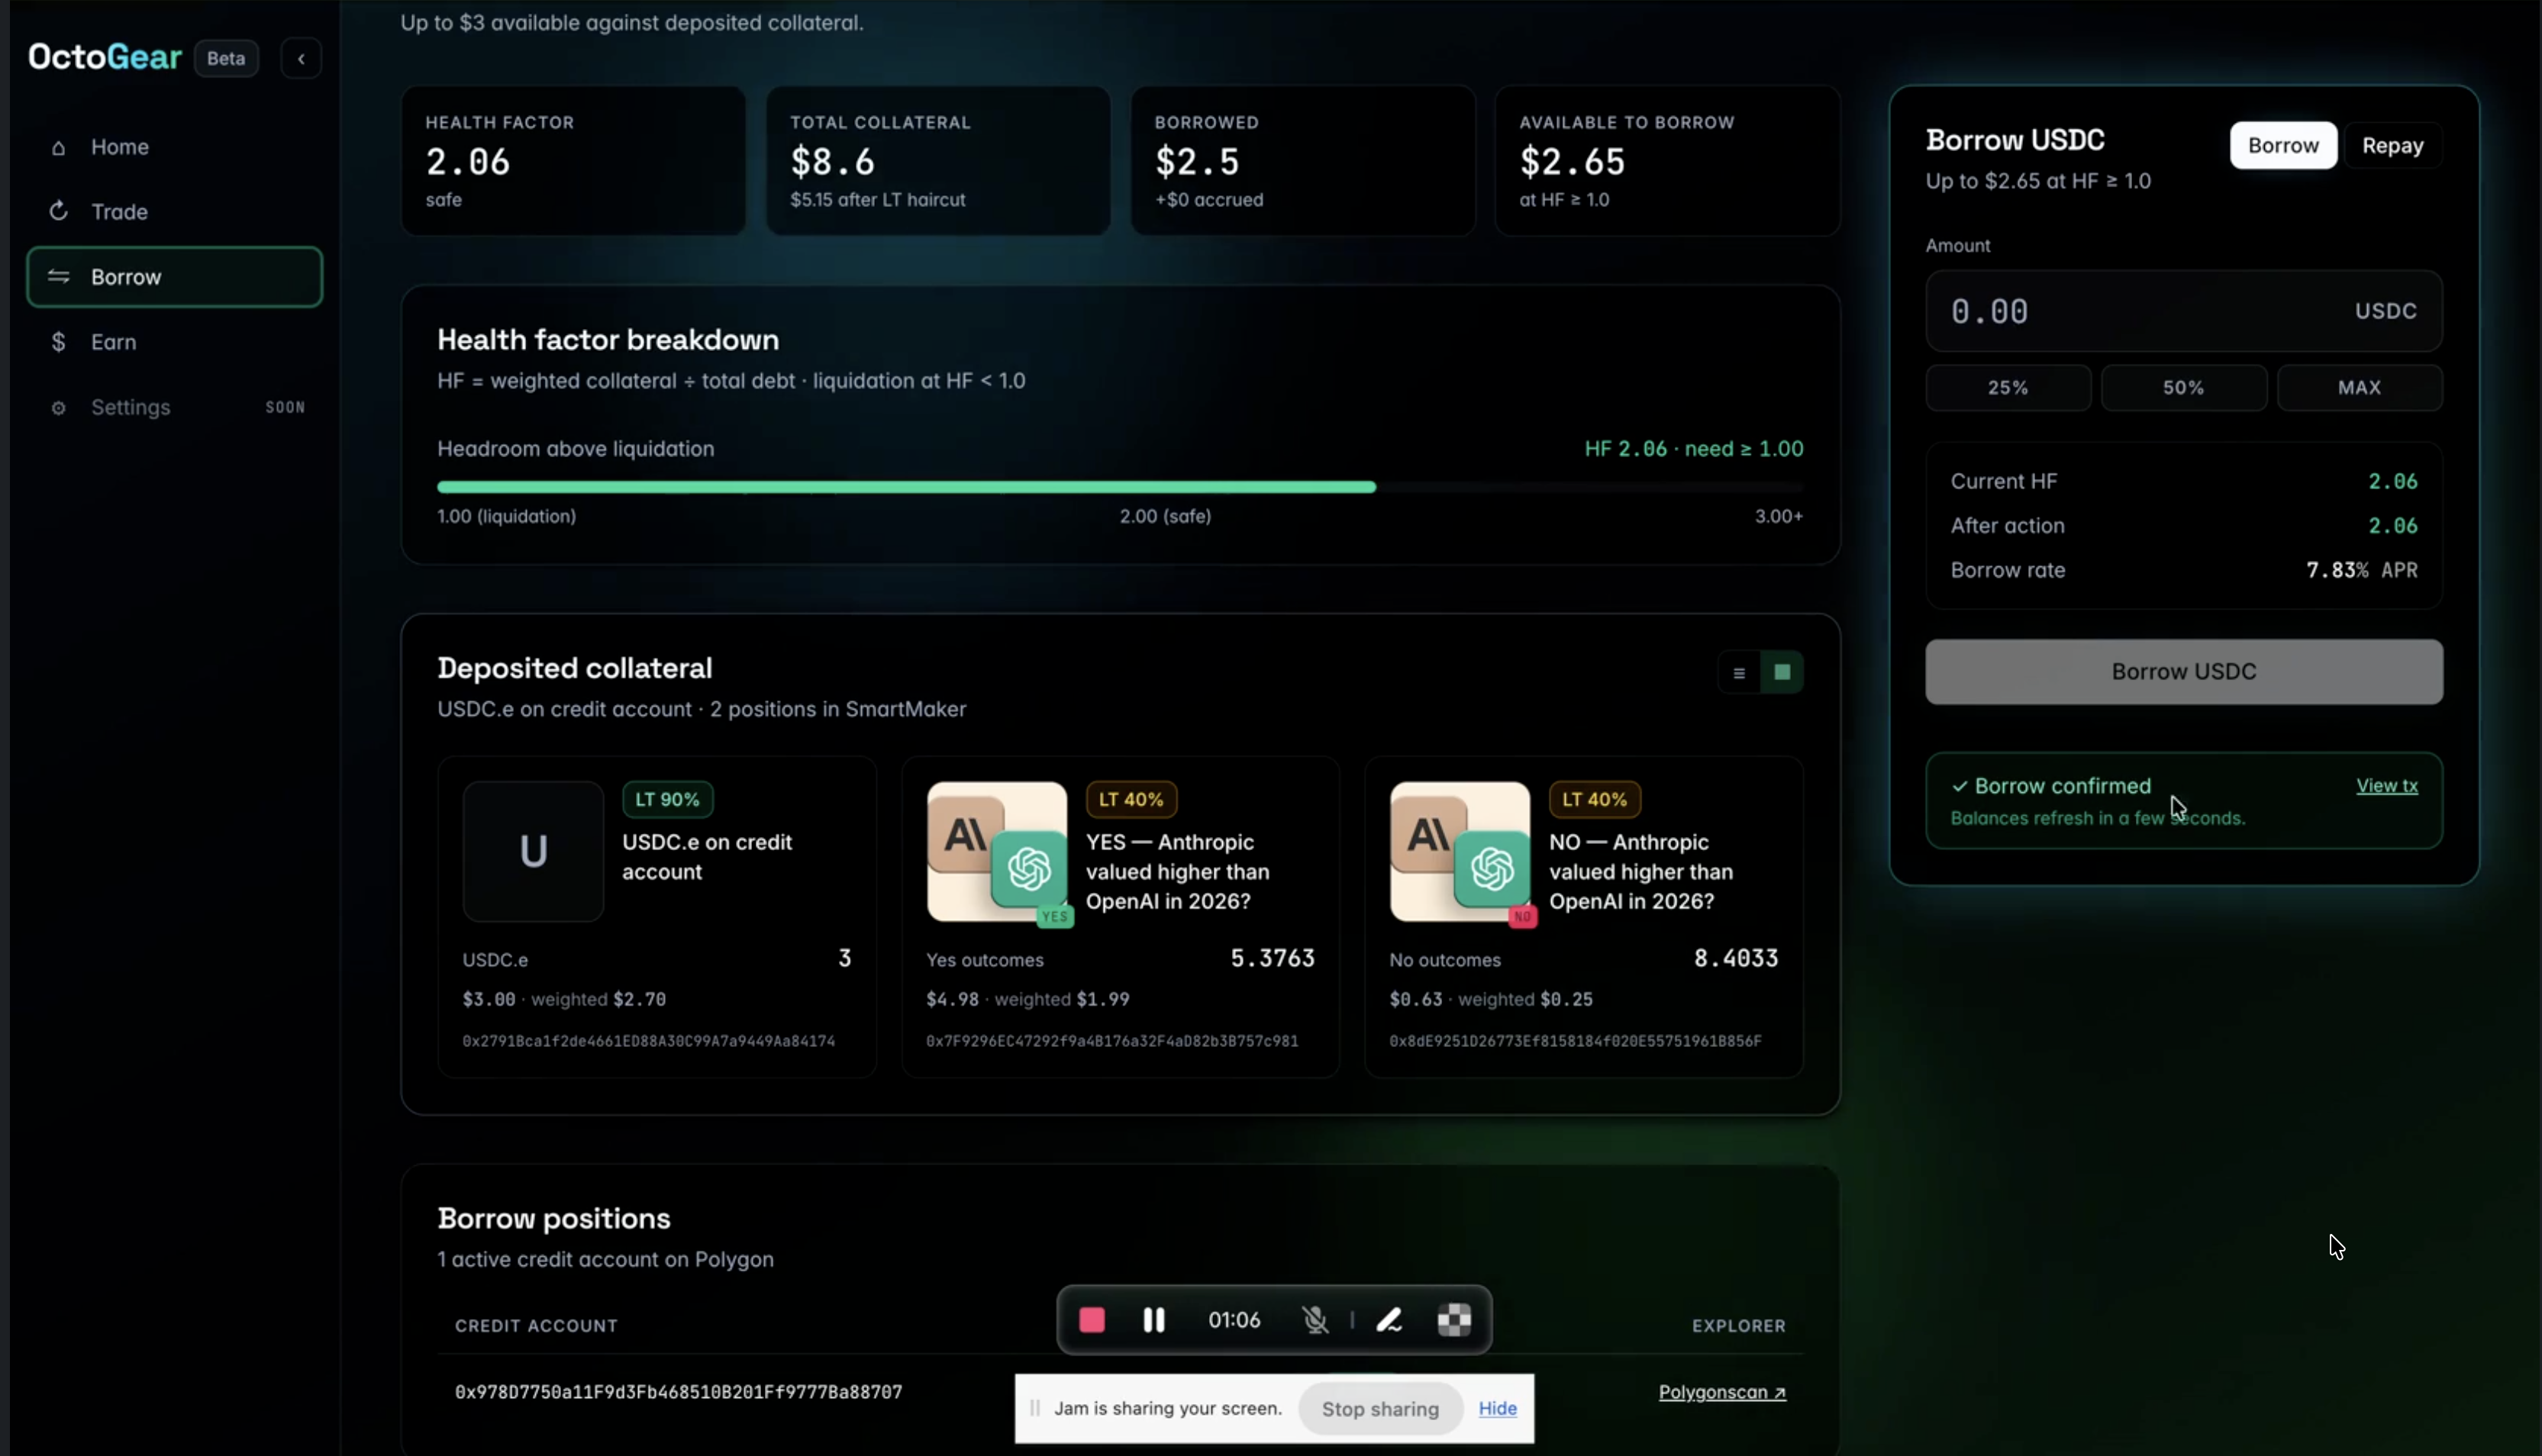Click the NO position address 0x8dE9251D...
Image resolution: width=2542 pixels, height=1456 pixels.
1575,1041
